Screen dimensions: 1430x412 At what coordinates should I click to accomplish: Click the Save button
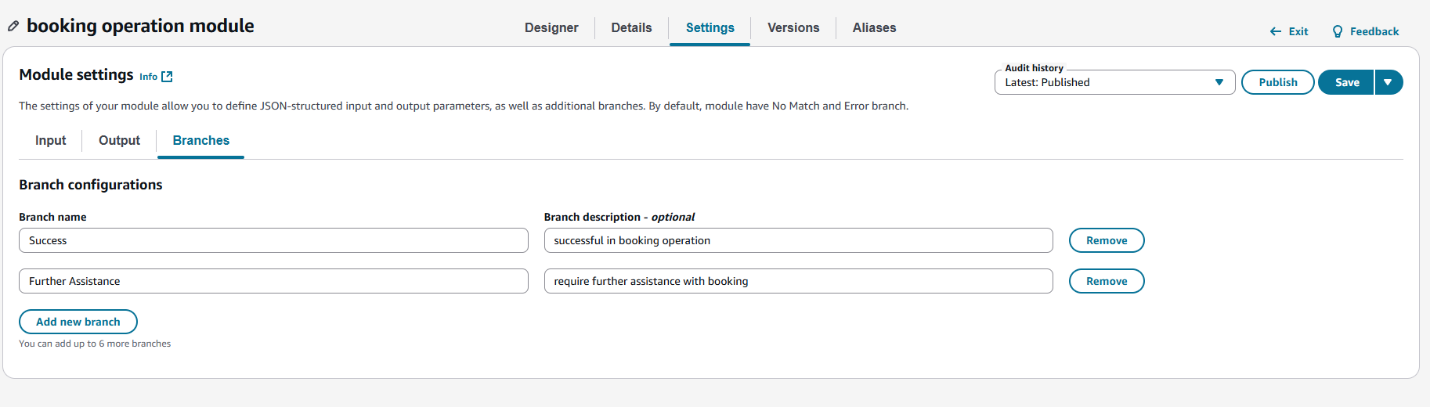[1346, 82]
